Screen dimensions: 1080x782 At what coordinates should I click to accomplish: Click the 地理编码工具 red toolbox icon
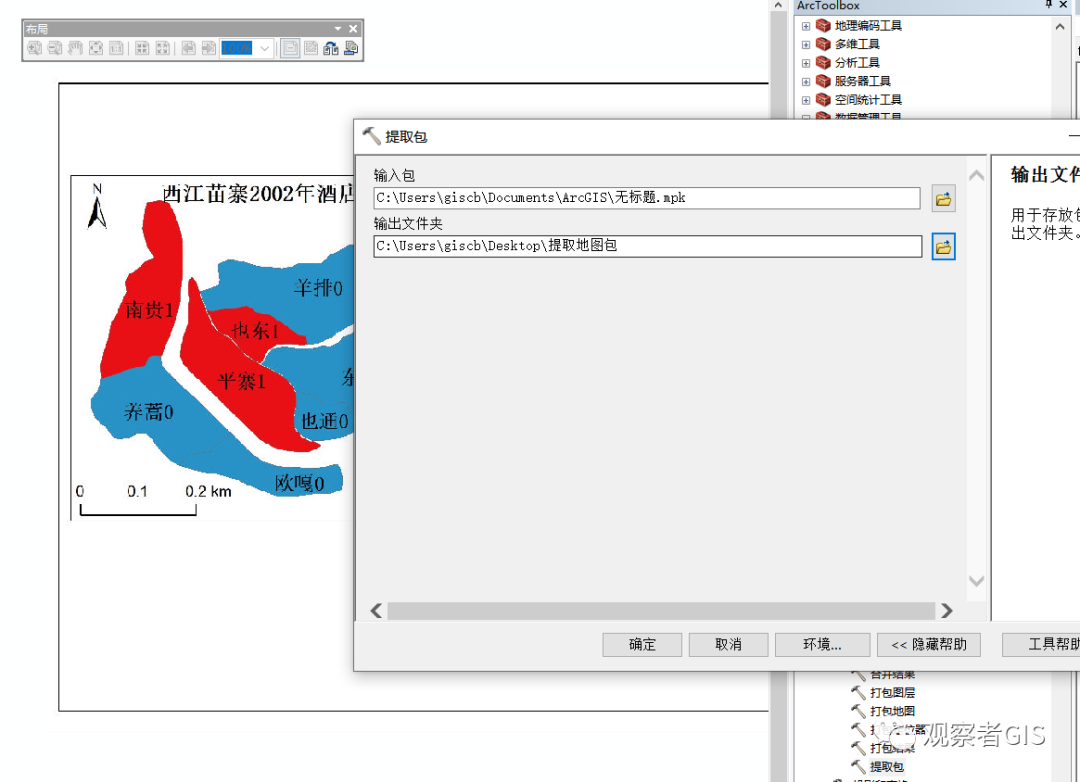coord(823,25)
